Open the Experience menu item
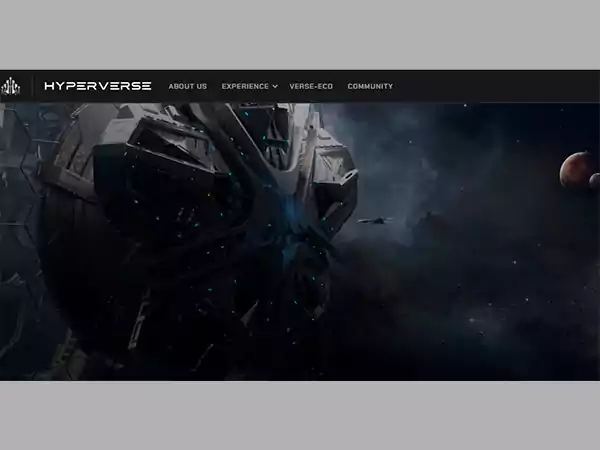Image resolution: width=600 pixels, height=450 pixels. (x=245, y=86)
